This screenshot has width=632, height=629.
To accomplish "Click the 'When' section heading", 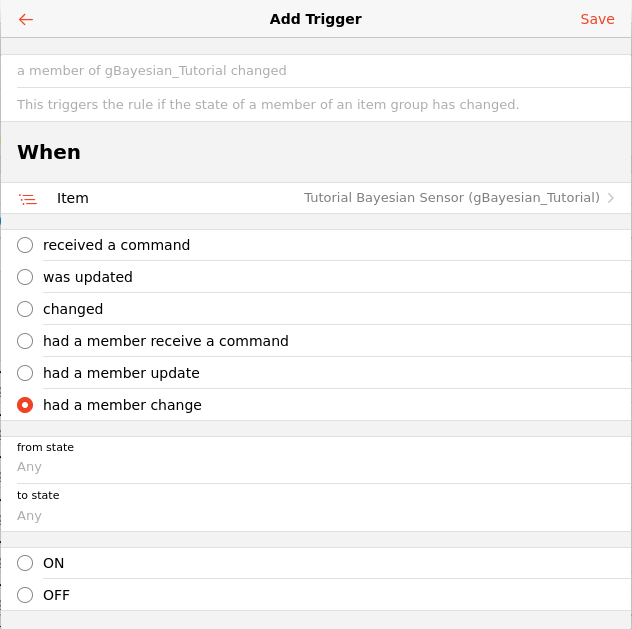I will point(49,152).
